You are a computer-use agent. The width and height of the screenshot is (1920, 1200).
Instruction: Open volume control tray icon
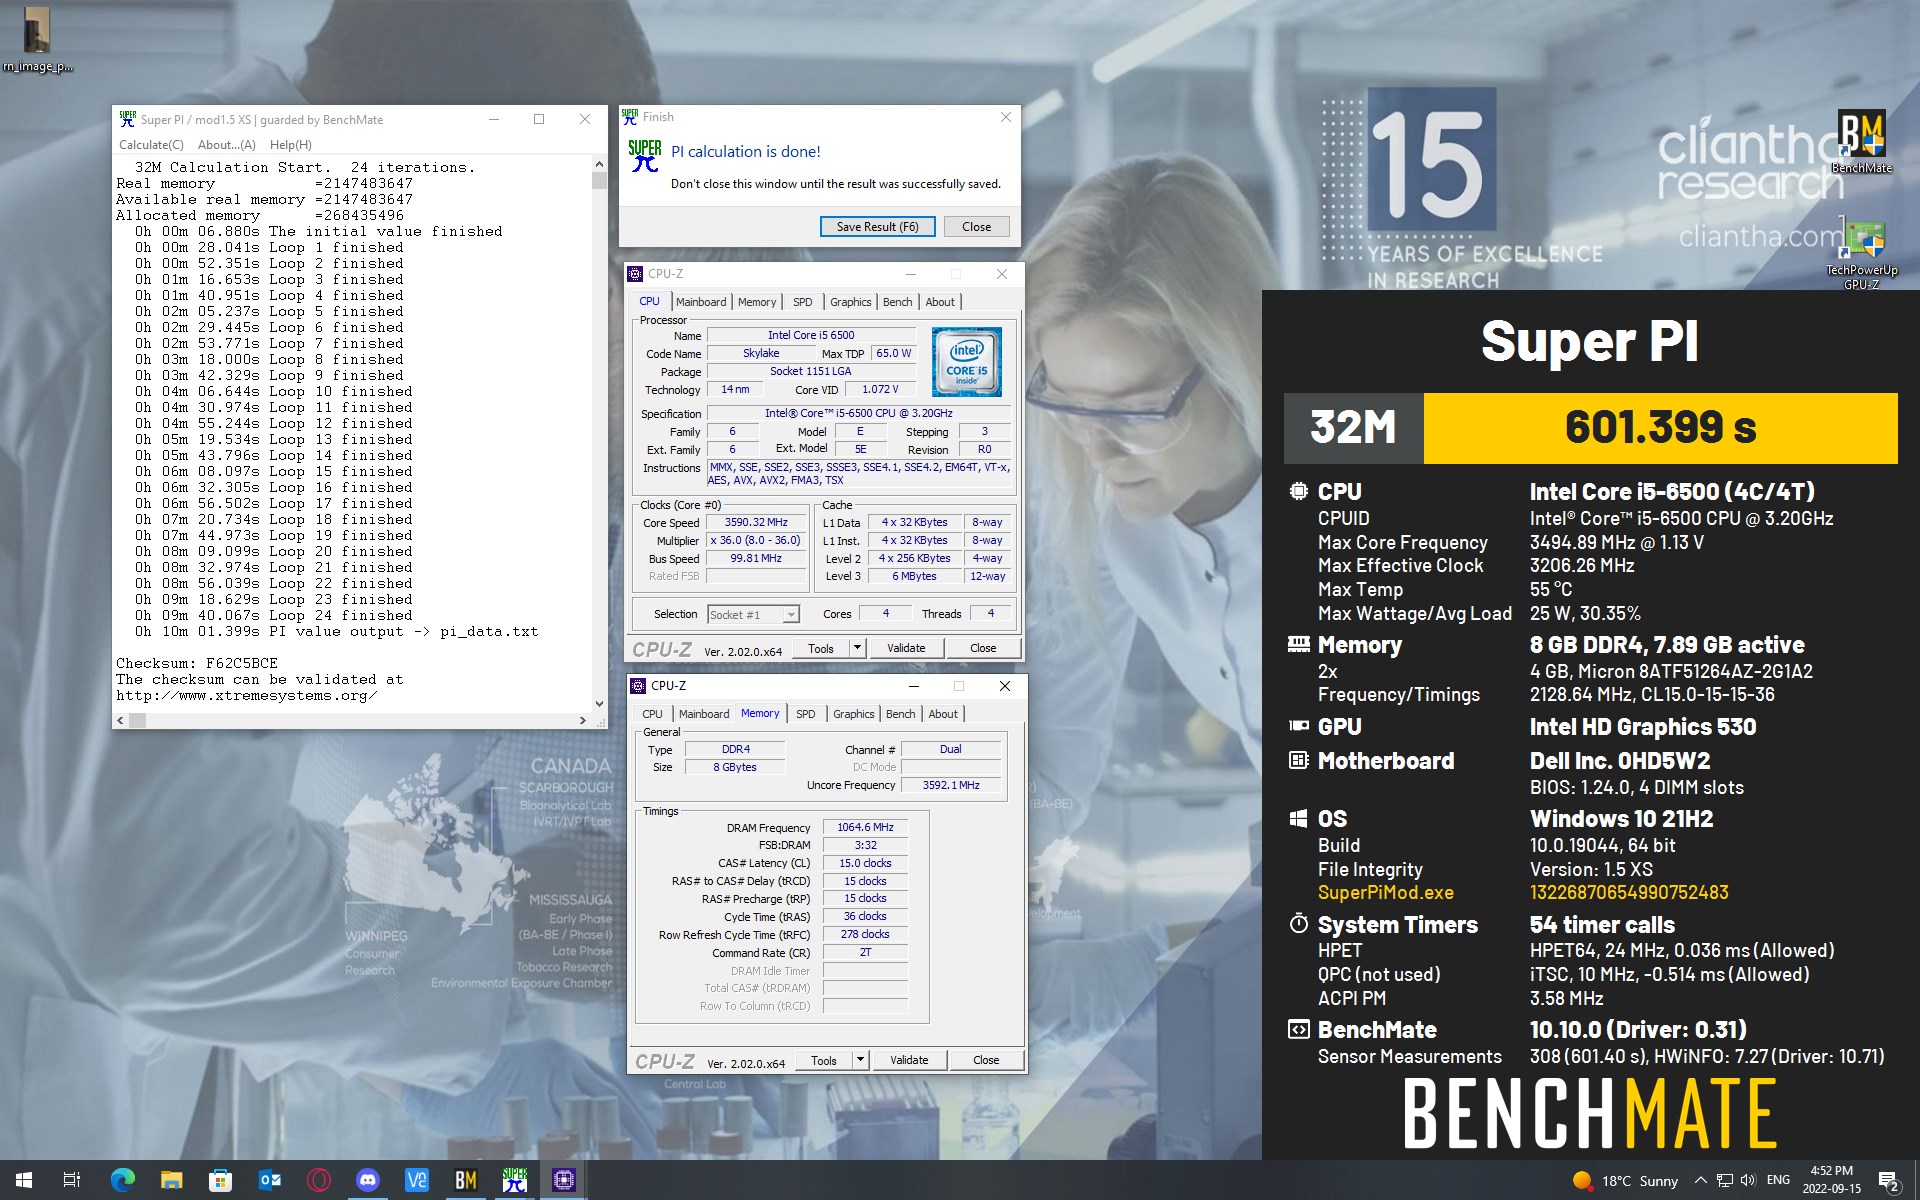tap(1748, 1181)
